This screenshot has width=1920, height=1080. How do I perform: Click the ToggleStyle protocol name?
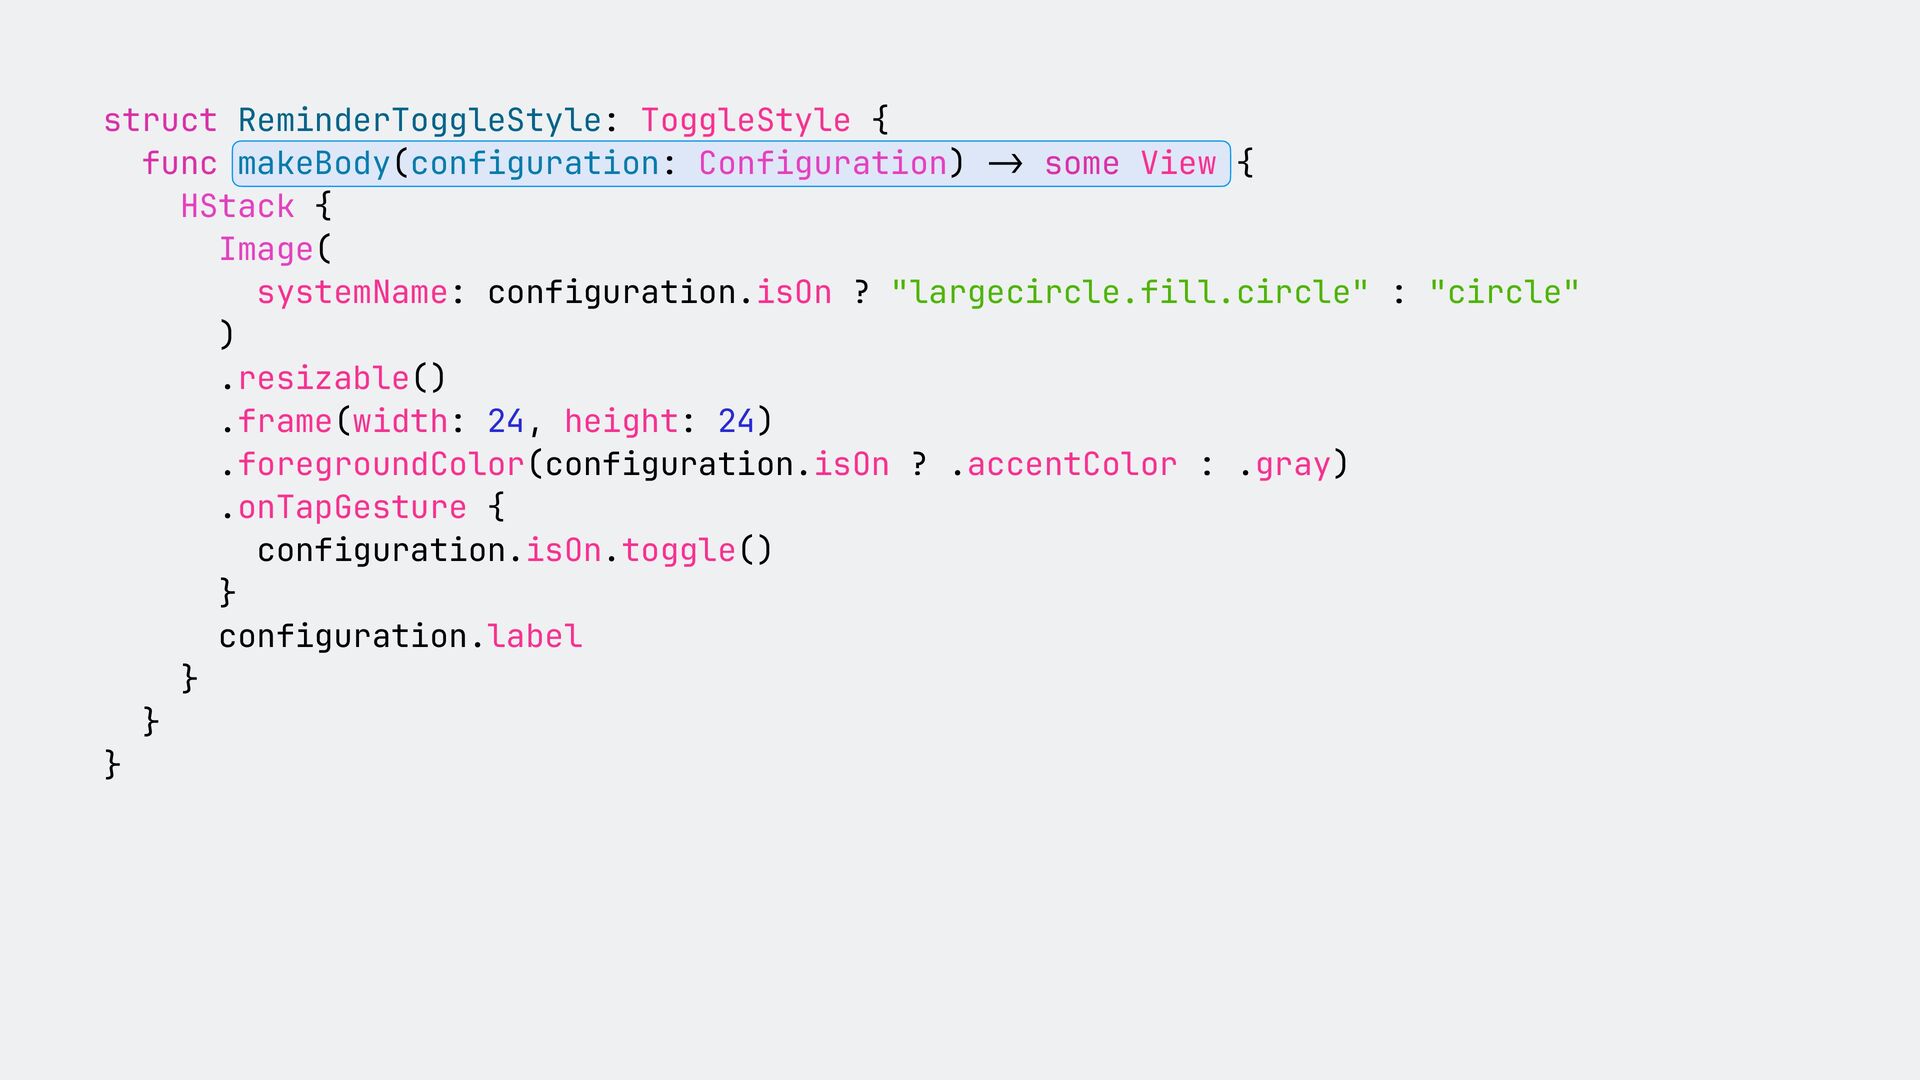pyautogui.click(x=745, y=121)
